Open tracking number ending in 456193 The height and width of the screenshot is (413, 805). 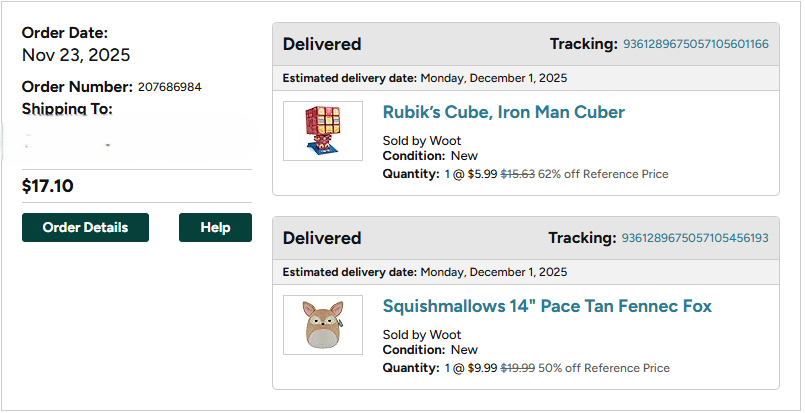695,238
